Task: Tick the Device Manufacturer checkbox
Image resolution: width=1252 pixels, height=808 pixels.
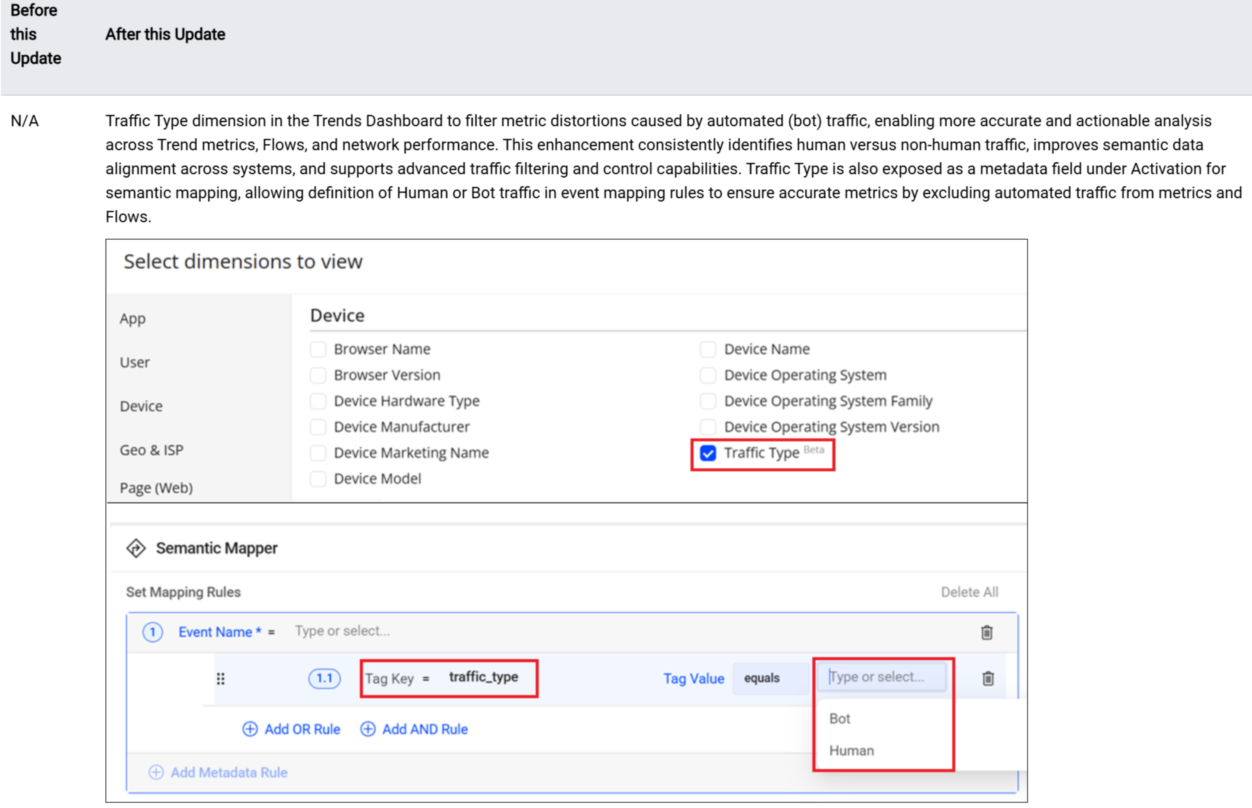Action: pyautogui.click(x=318, y=427)
